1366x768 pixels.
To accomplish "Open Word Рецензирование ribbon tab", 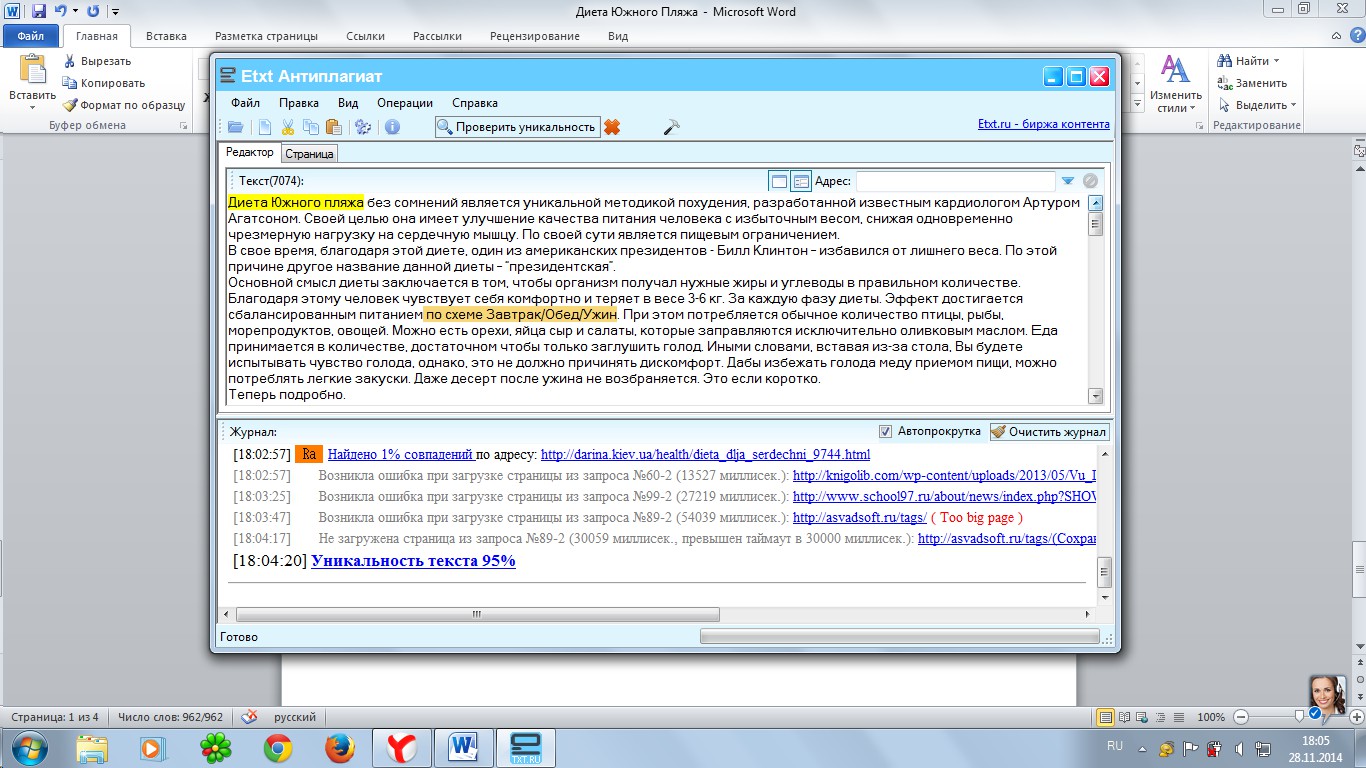I will [x=535, y=36].
